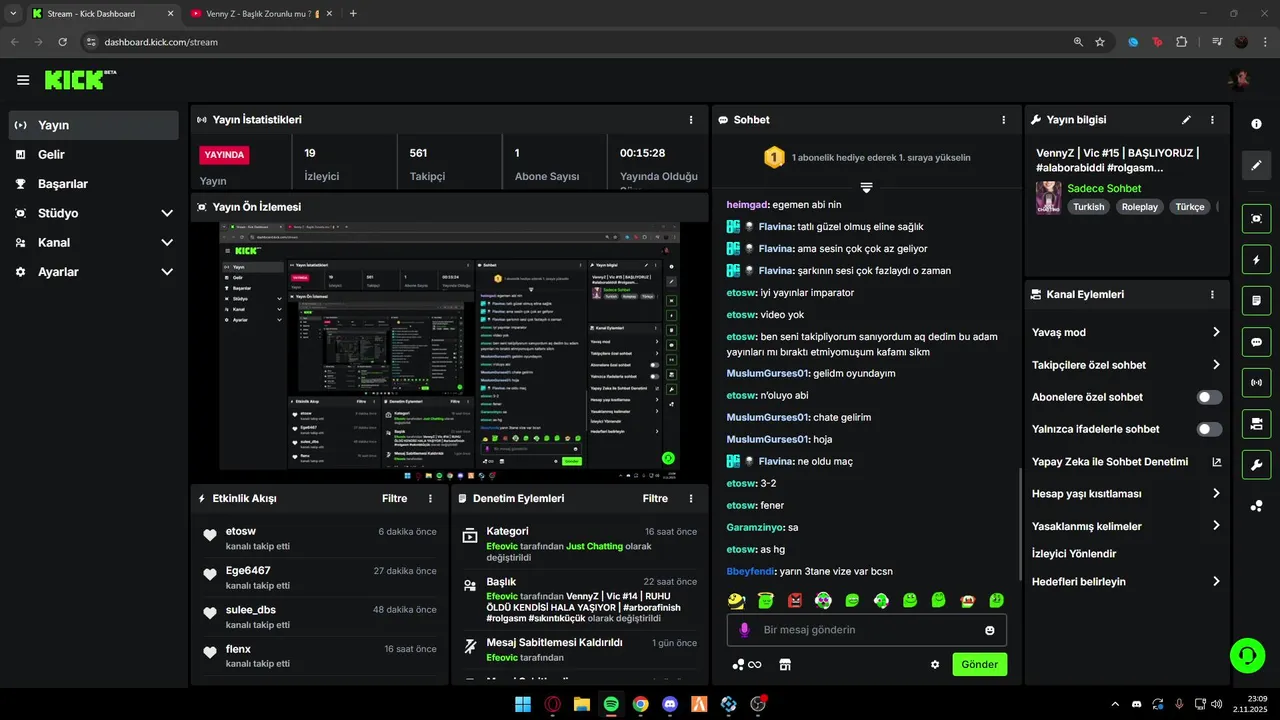Send message with Gönder button
Viewport: 1280px width, 720px height.
980,664
